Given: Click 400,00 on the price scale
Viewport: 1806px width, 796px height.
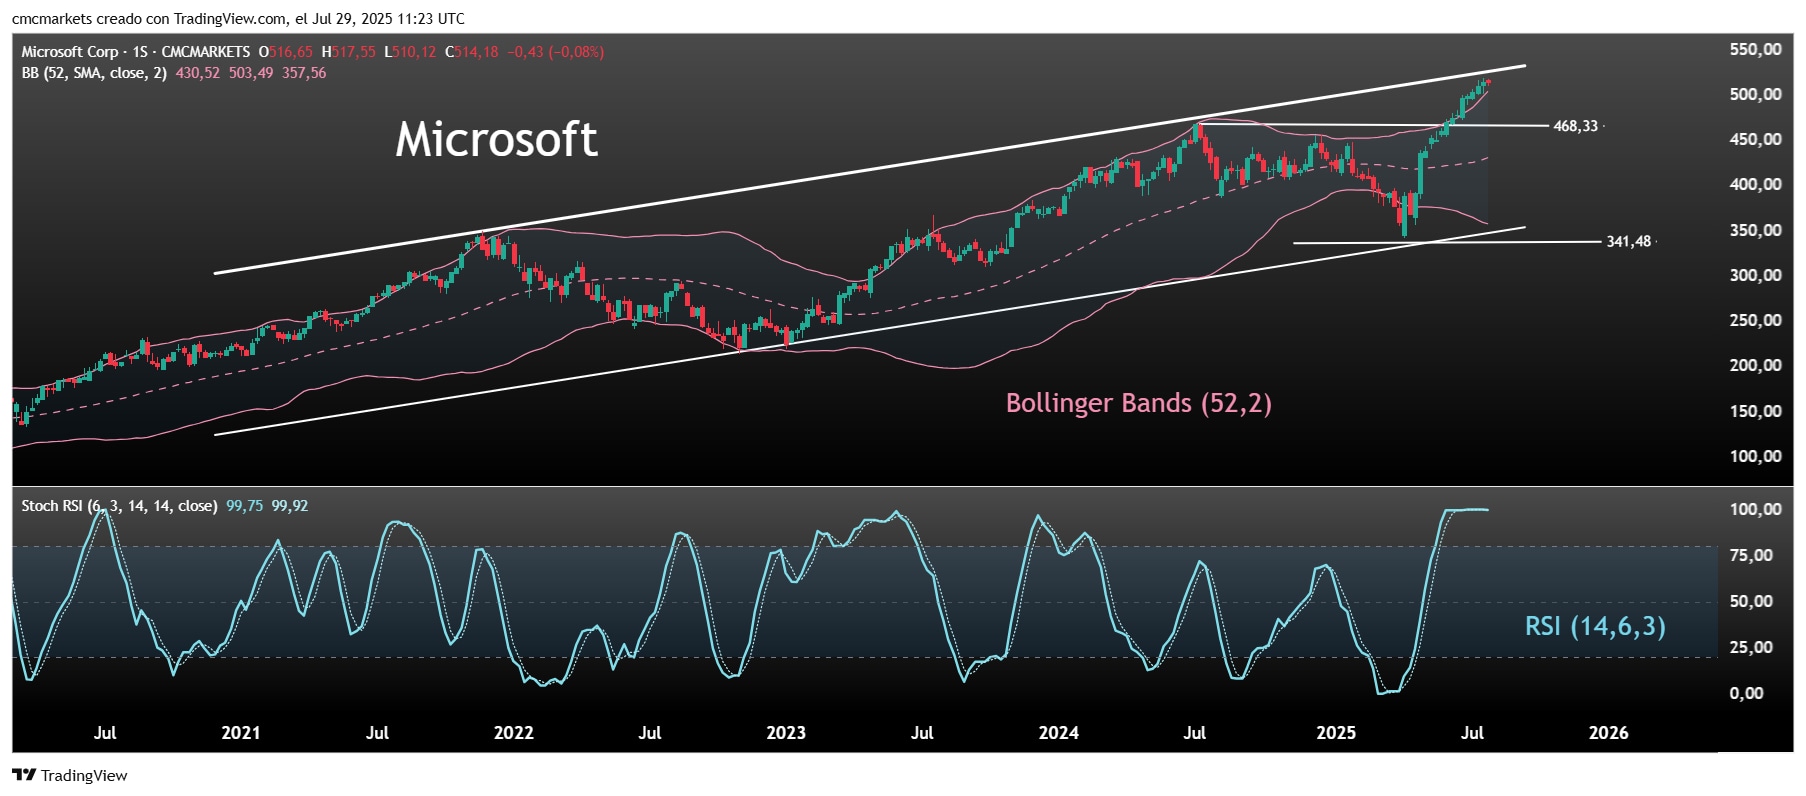Looking at the screenshot, I should pyautogui.click(x=1756, y=184).
